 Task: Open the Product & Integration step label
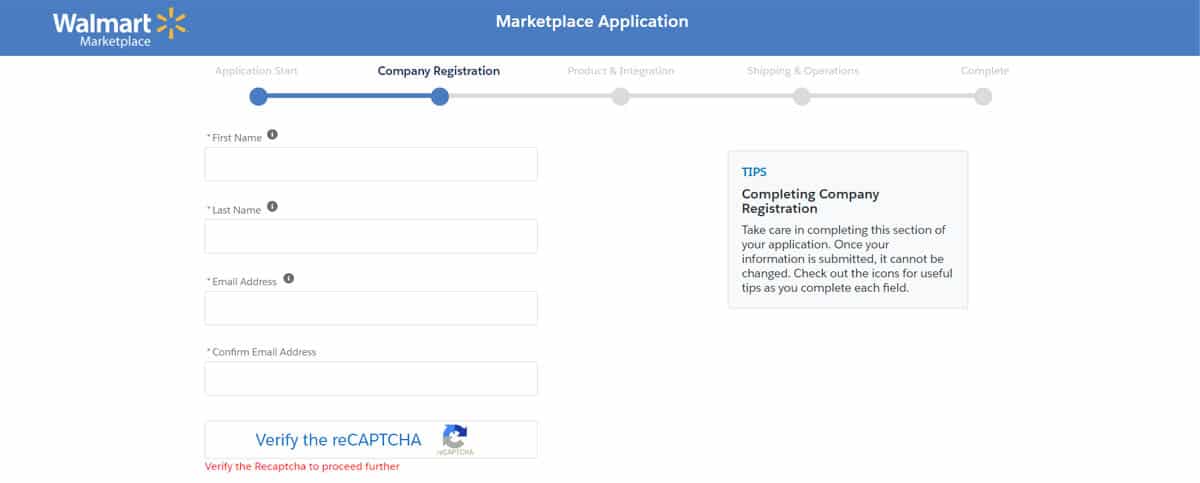(621, 71)
